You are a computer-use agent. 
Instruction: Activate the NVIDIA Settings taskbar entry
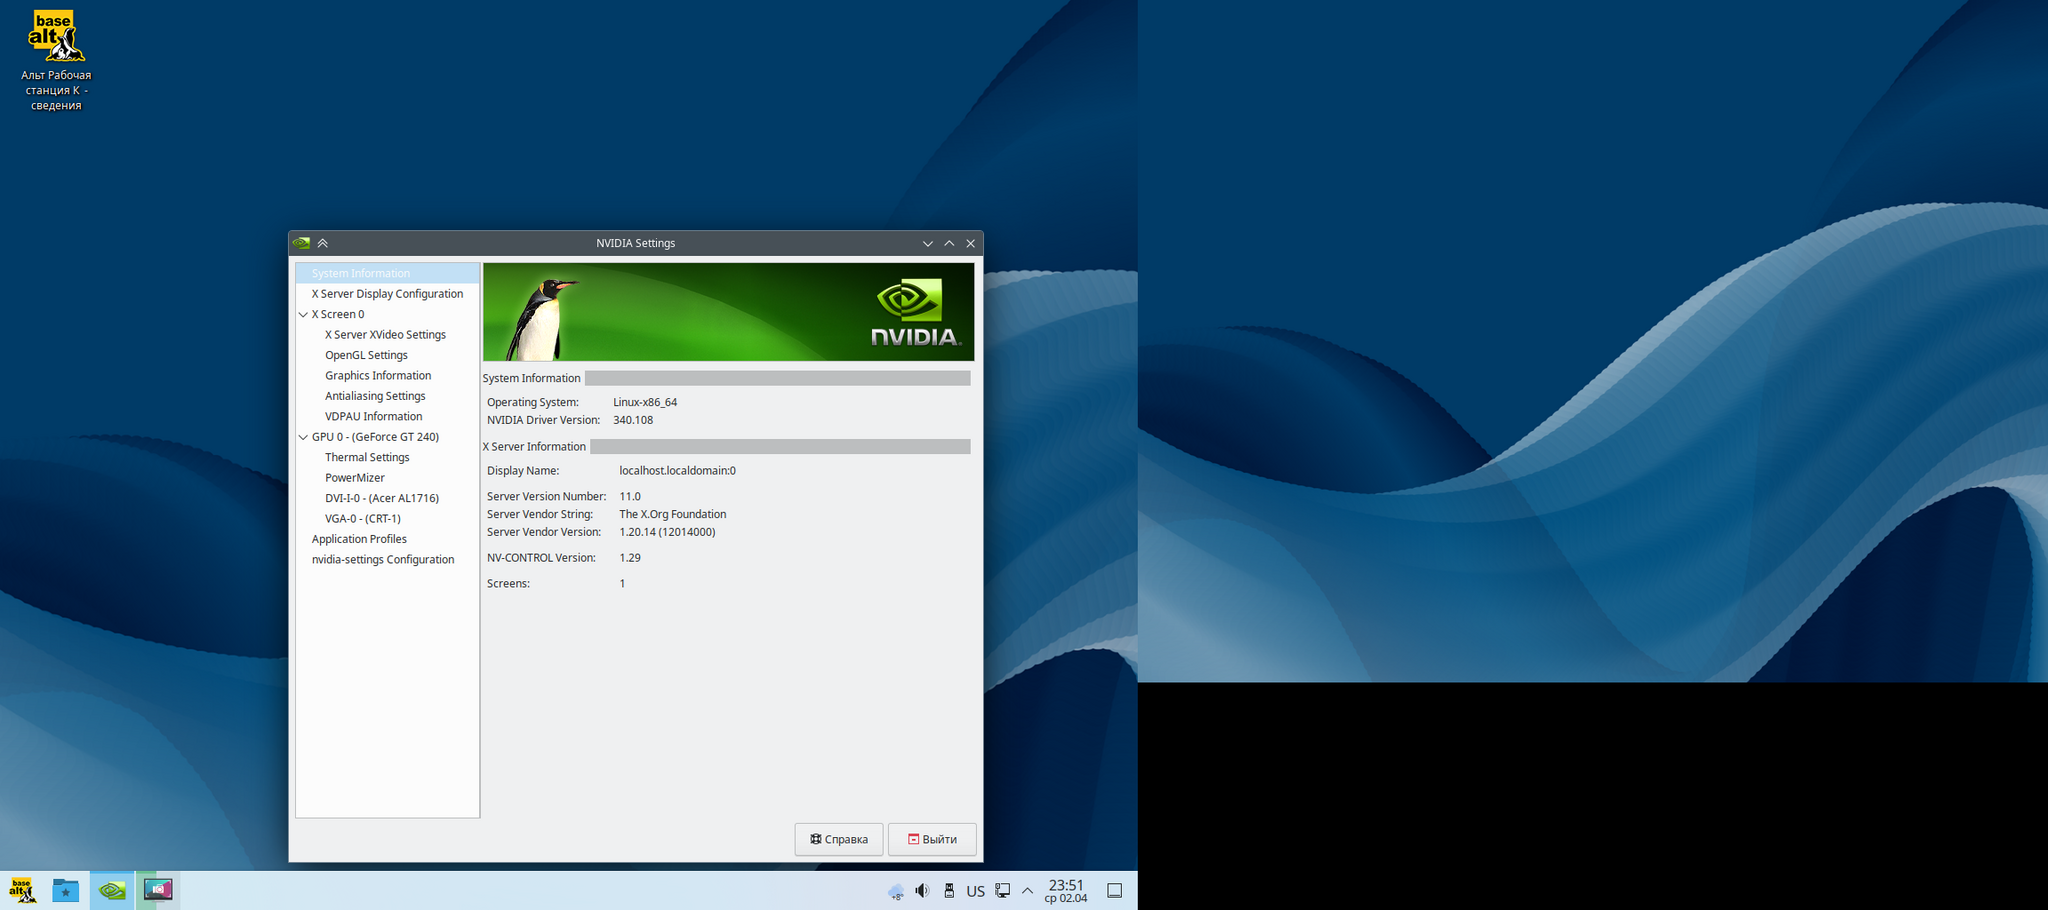(112, 890)
